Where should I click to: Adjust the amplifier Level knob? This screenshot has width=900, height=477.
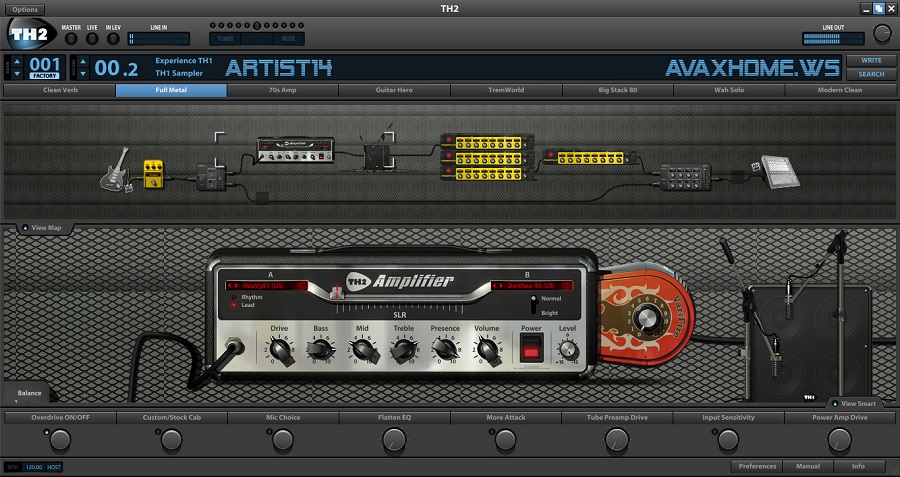point(568,350)
